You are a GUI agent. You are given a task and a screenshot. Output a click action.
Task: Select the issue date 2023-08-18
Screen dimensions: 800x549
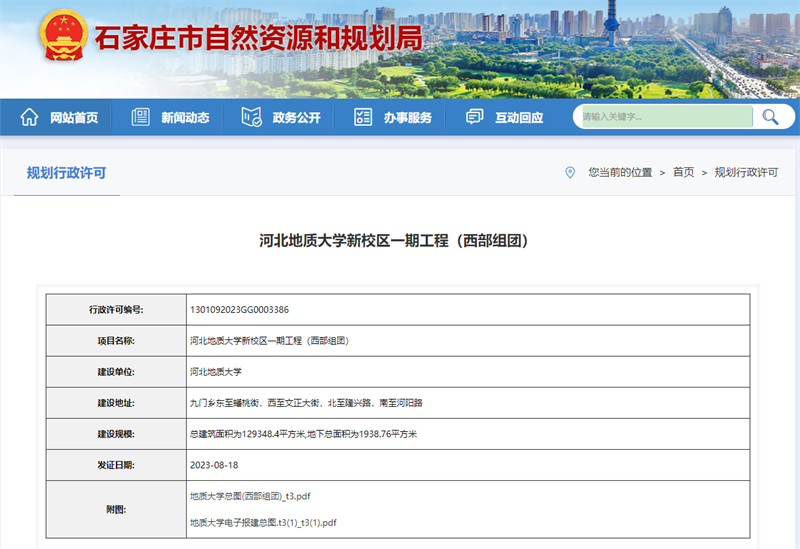coord(214,465)
